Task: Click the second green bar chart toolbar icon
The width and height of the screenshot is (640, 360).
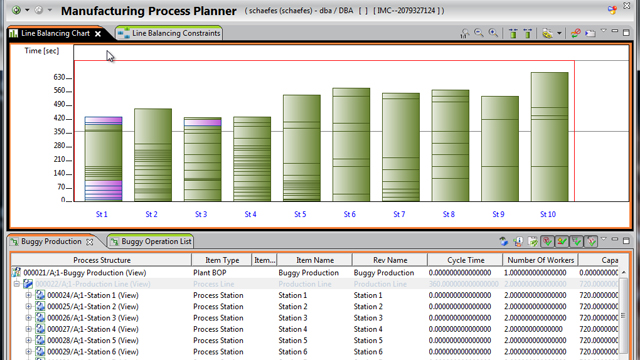Action: coord(528,33)
